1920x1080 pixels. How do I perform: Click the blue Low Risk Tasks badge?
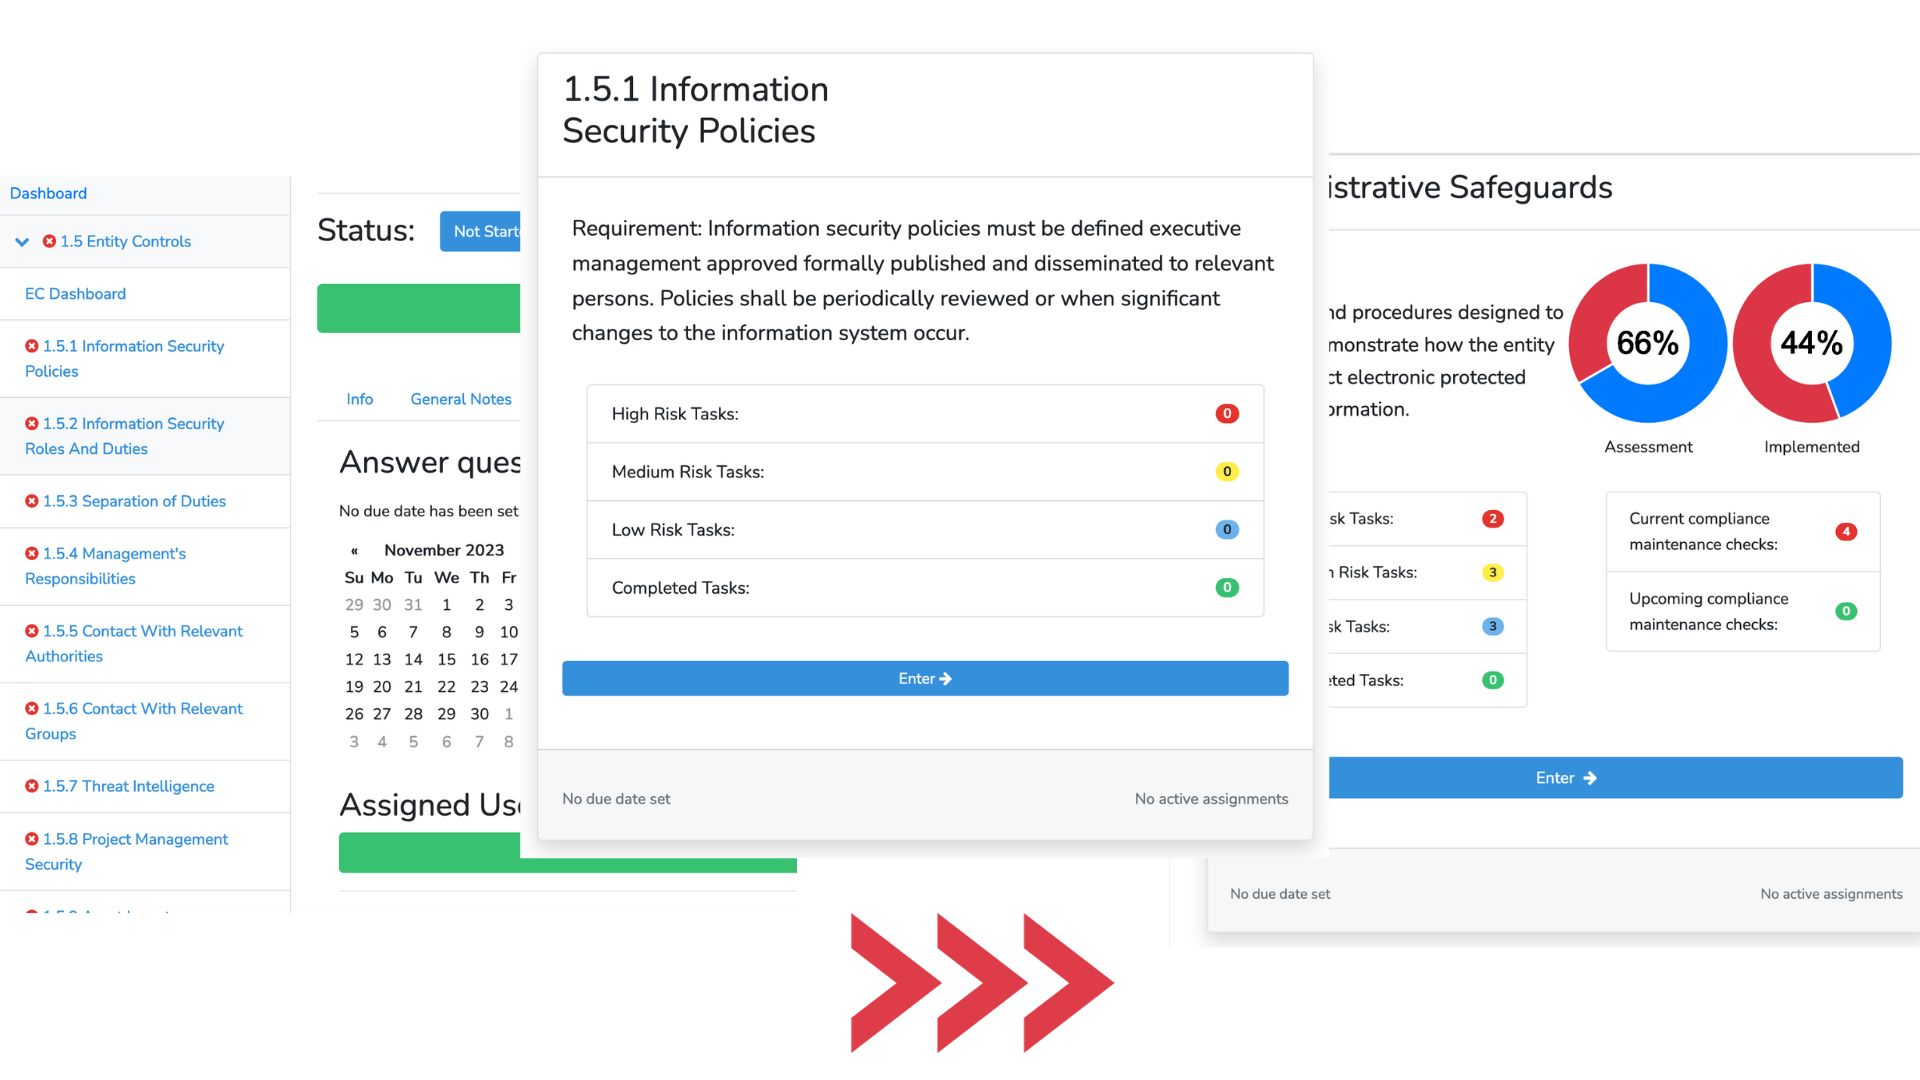pos(1227,529)
